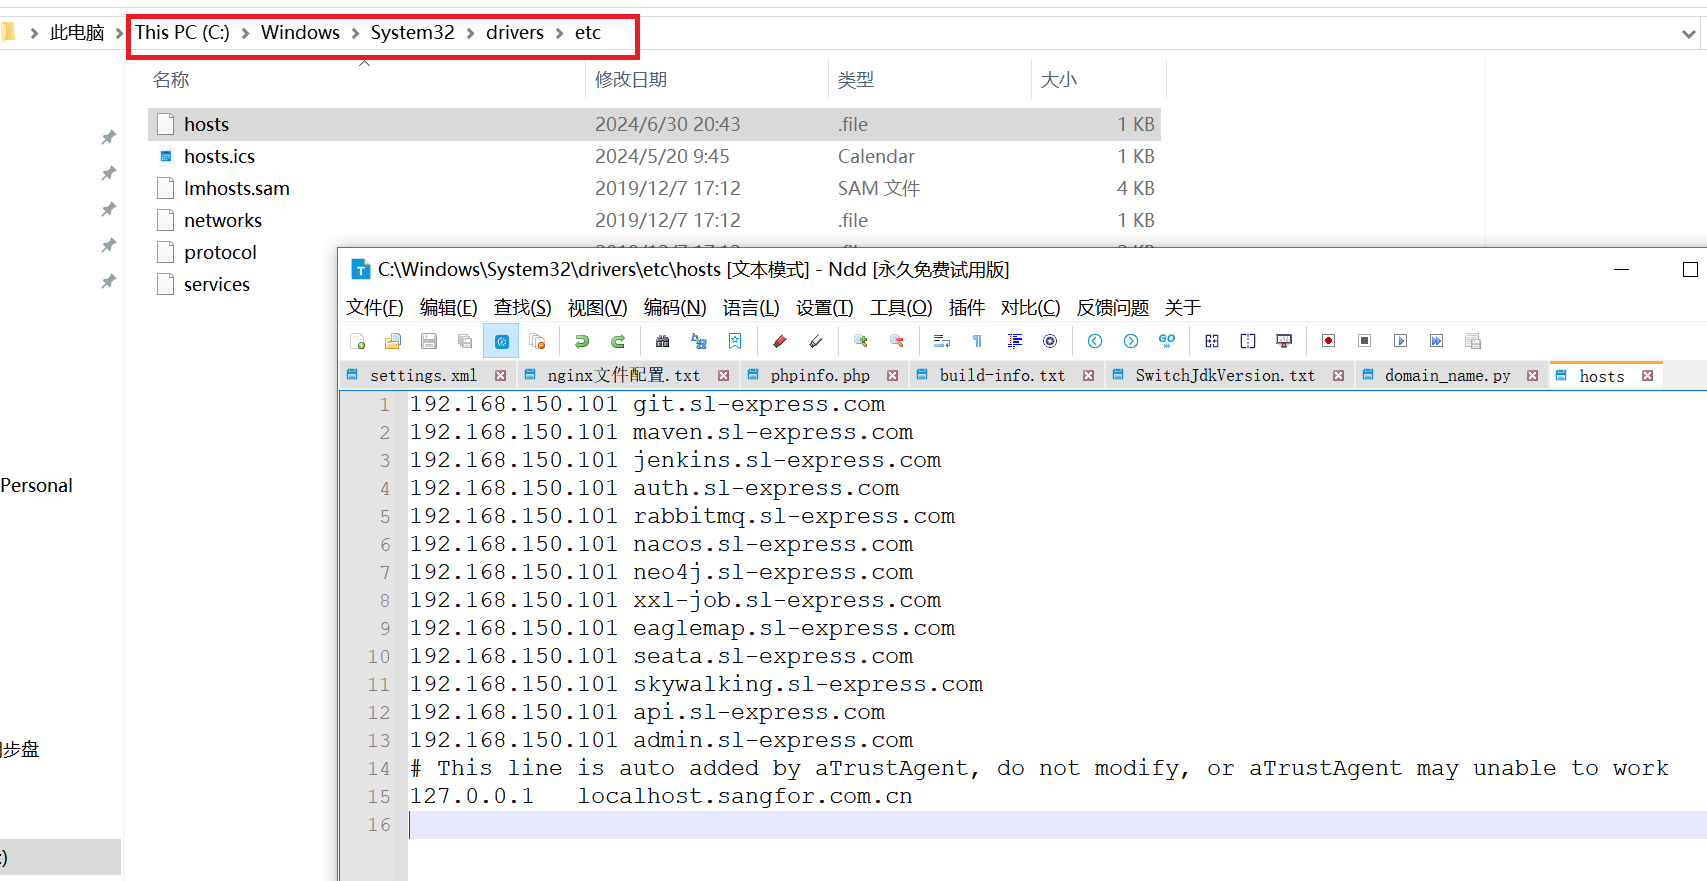The width and height of the screenshot is (1707, 881).
Task: Open the 反馈问题 menu
Action: point(1113,308)
